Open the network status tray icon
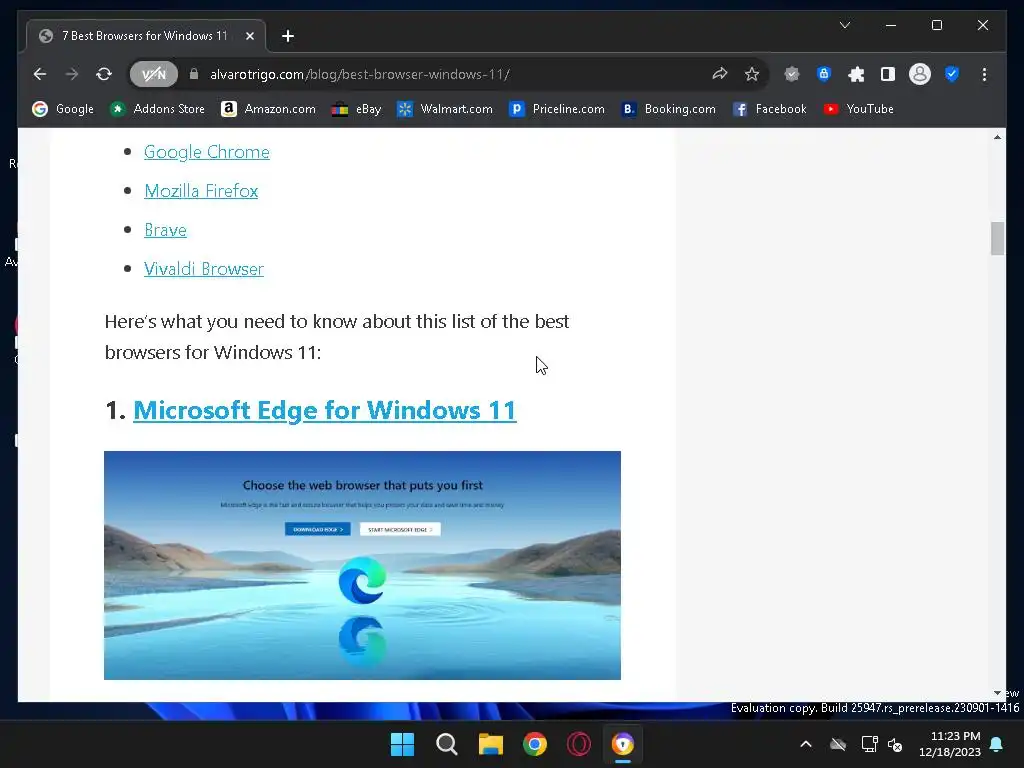Viewport: 1024px width, 768px height. [869, 744]
